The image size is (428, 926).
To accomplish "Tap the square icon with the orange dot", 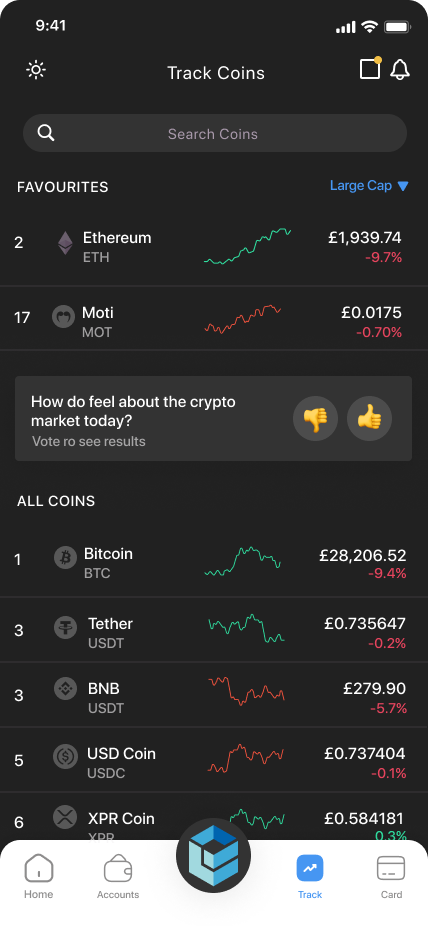I will (371, 69).
